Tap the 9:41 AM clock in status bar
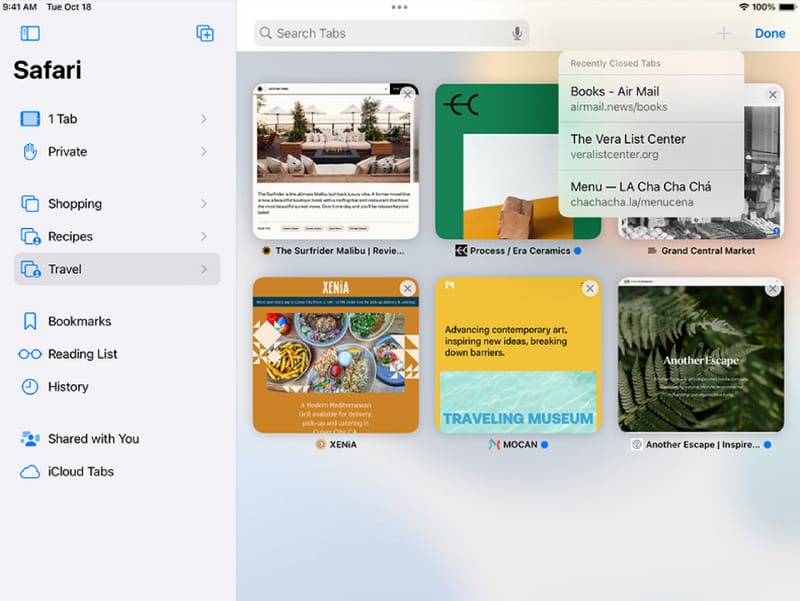Viewport: 800px width, 601px height. click(20, 7)
